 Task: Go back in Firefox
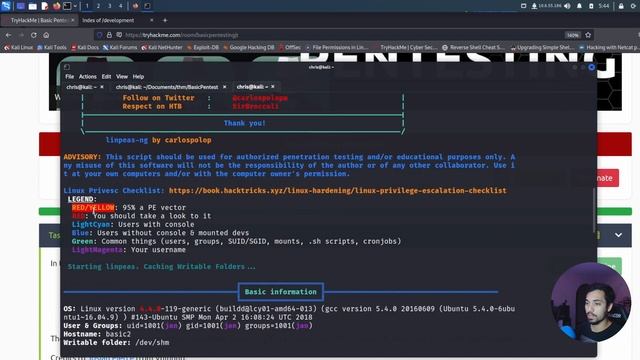point(9,35)
